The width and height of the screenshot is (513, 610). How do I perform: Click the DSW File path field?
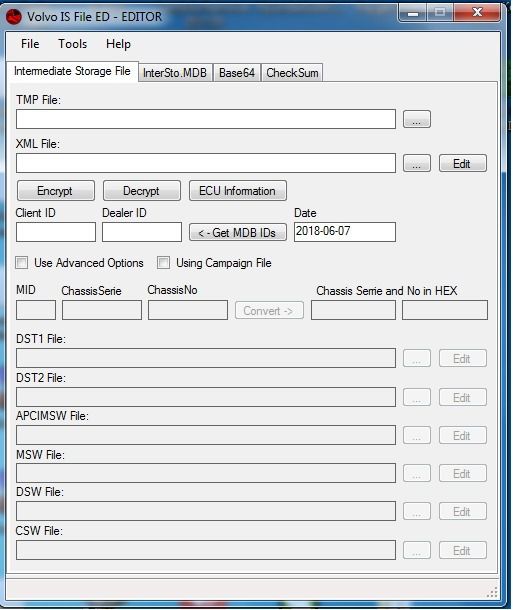tap(206, 511)
